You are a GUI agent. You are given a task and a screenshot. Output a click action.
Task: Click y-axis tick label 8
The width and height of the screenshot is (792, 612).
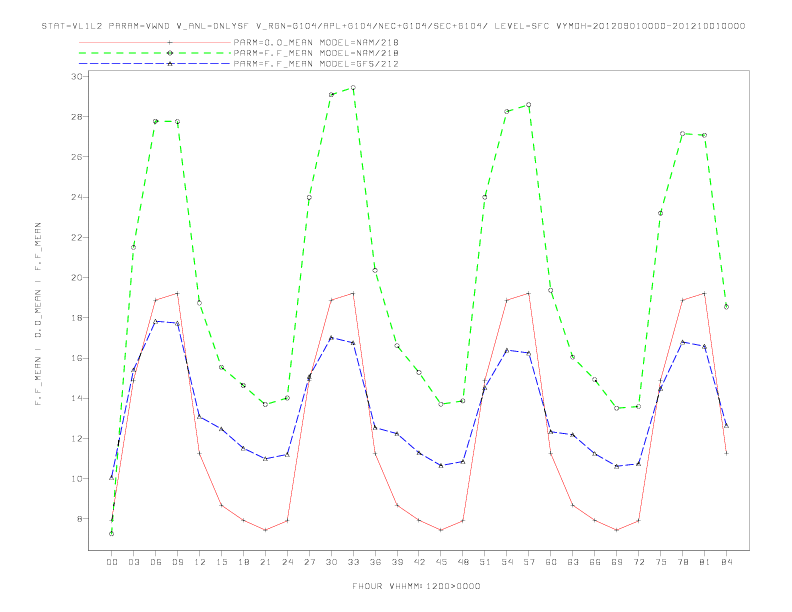[81, 519]
